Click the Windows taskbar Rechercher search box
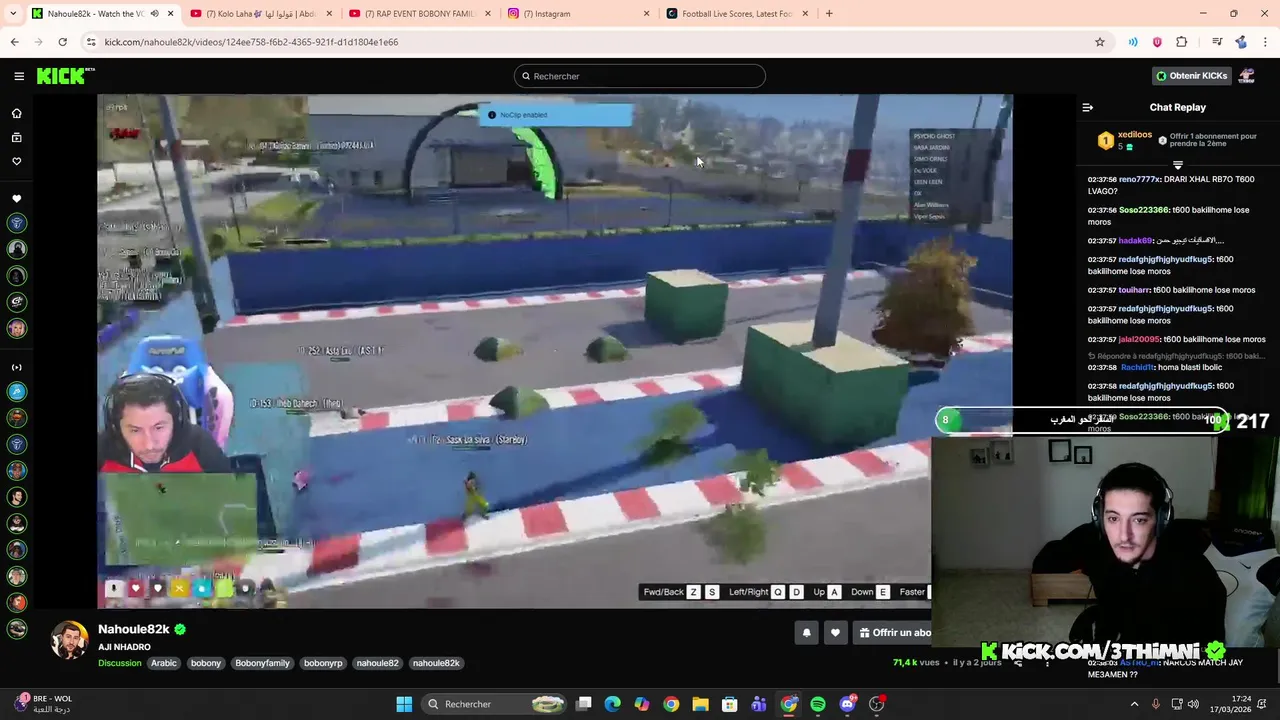Image resolution: width=1280 pixels, height=720 pixels. tap(495, 704)
